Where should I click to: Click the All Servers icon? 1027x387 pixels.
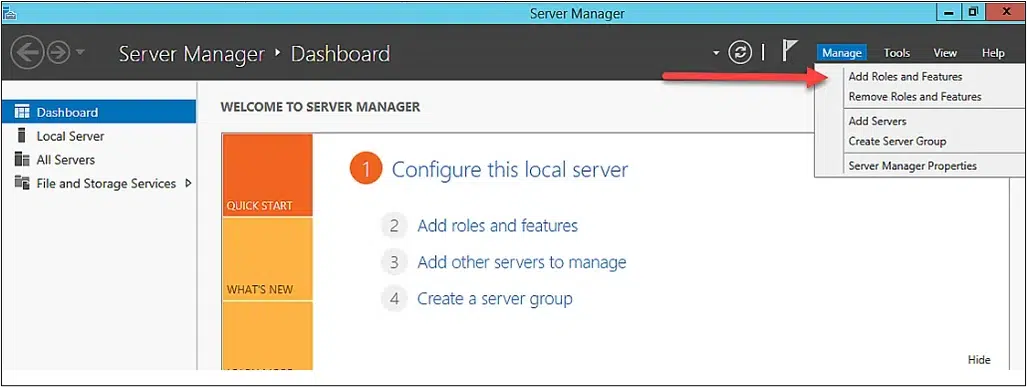(x=22, y=160)
